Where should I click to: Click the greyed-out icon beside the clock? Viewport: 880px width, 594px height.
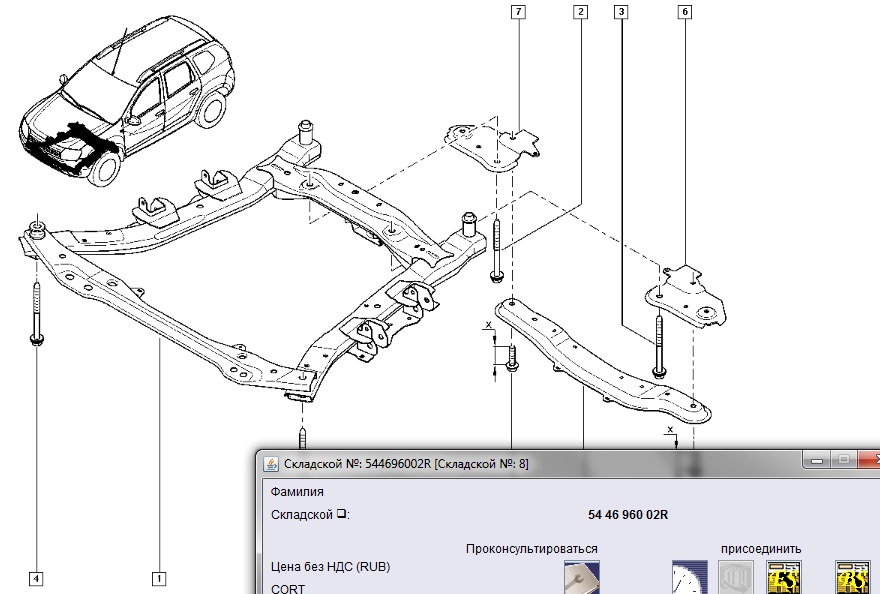click(735, 577)
